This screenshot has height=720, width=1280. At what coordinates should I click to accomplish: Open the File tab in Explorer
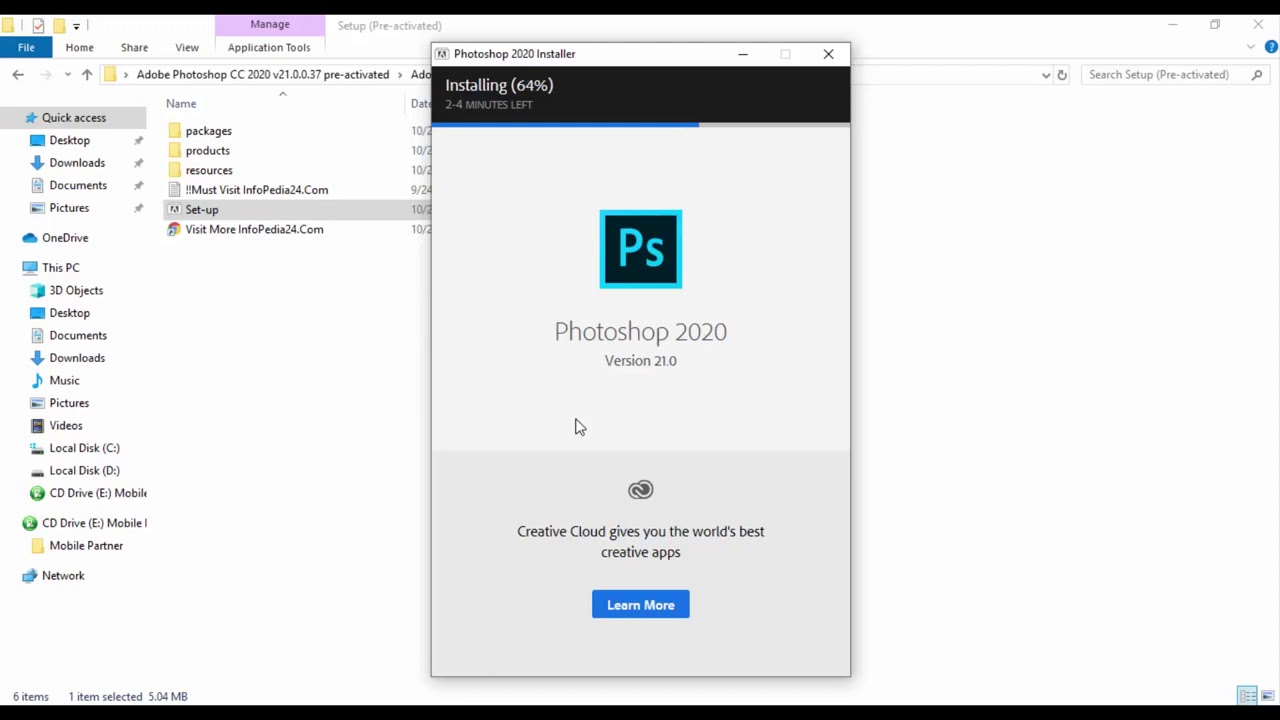click(26, 47)
